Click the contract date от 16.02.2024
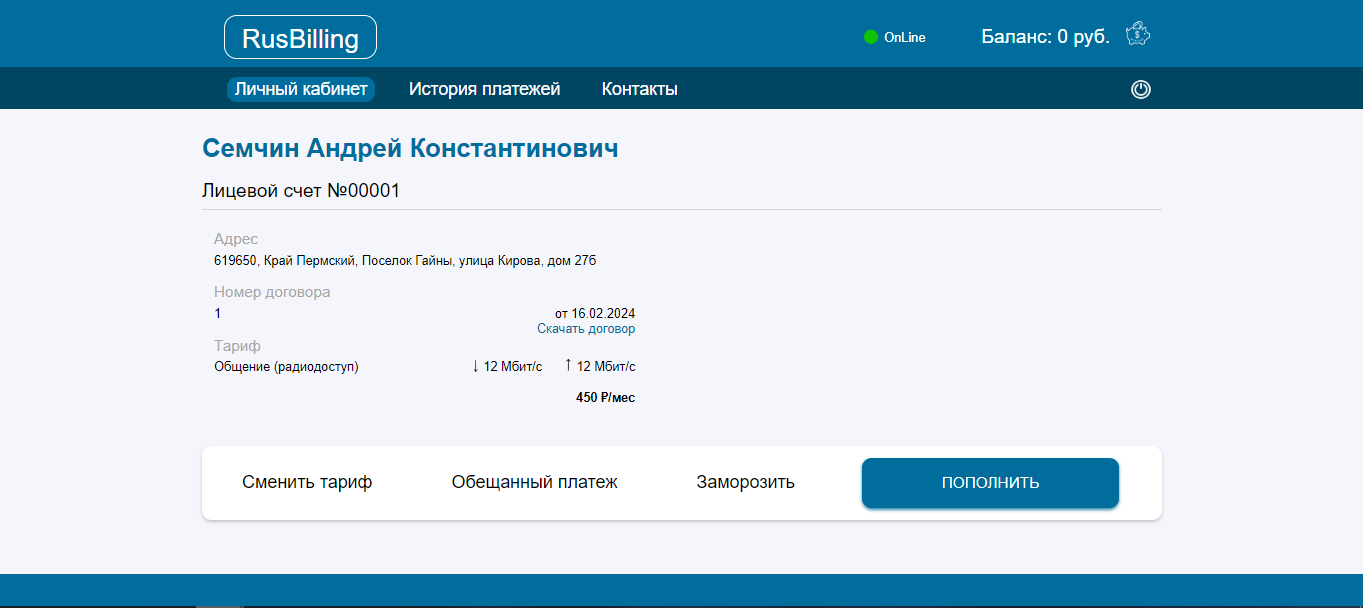Screen dimensions: 1363x608 click(595, 313)
